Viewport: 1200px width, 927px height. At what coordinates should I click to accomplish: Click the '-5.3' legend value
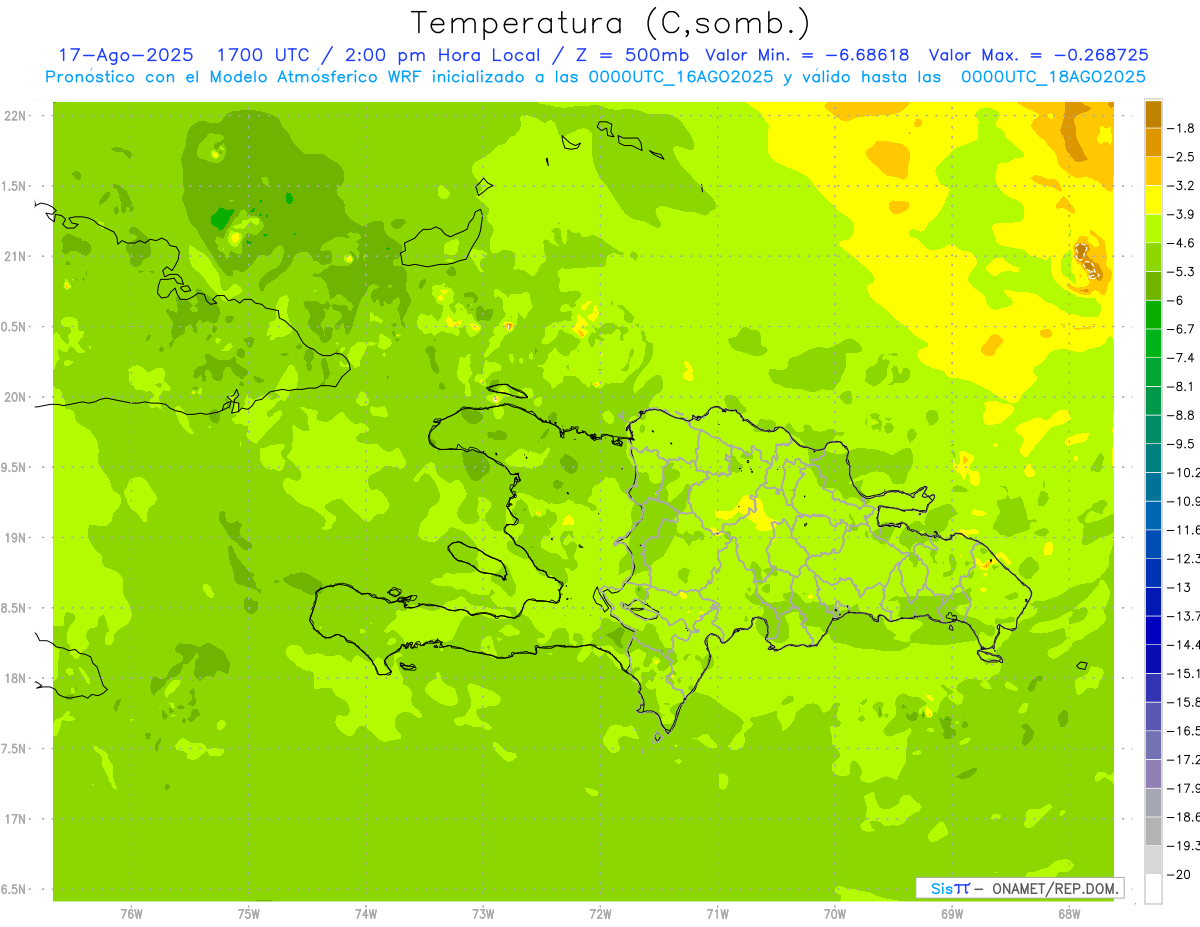point(1182,271)
